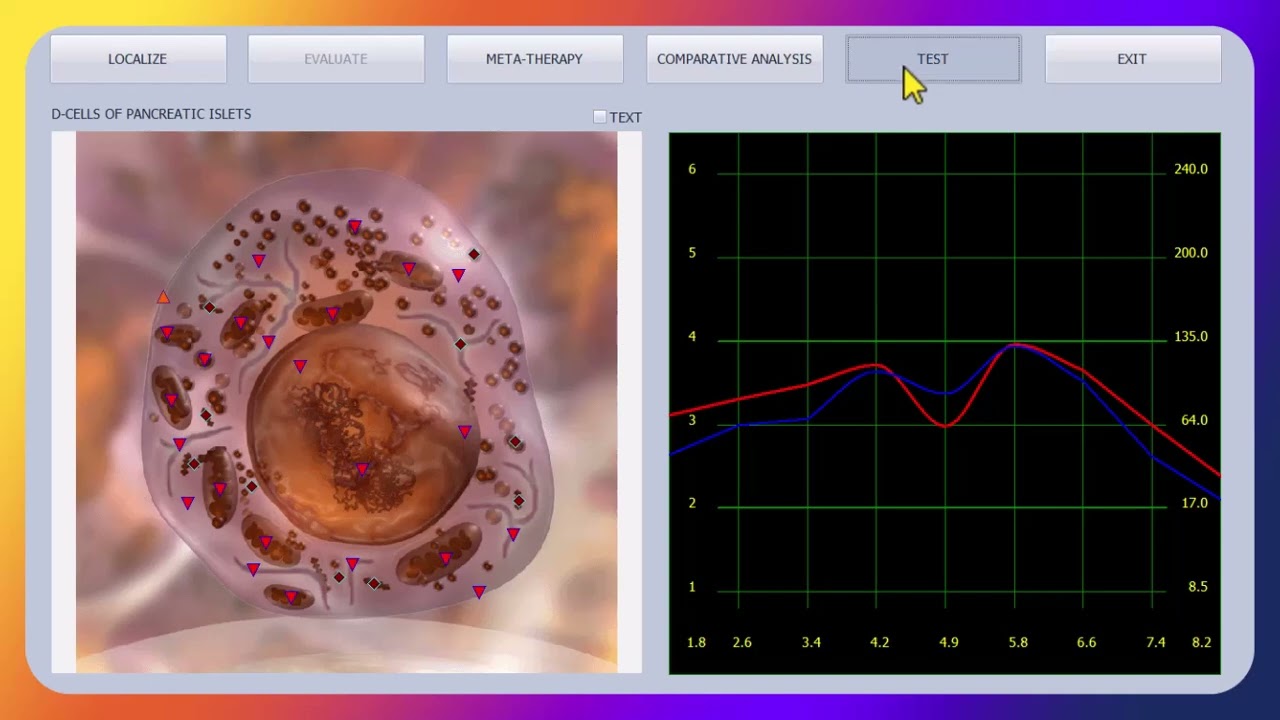Viewport: 1280px width, 720px height.
Task: Click the D-CELLS OF PANCREATIC ISLETS title
Action: [x=151, y=114]
